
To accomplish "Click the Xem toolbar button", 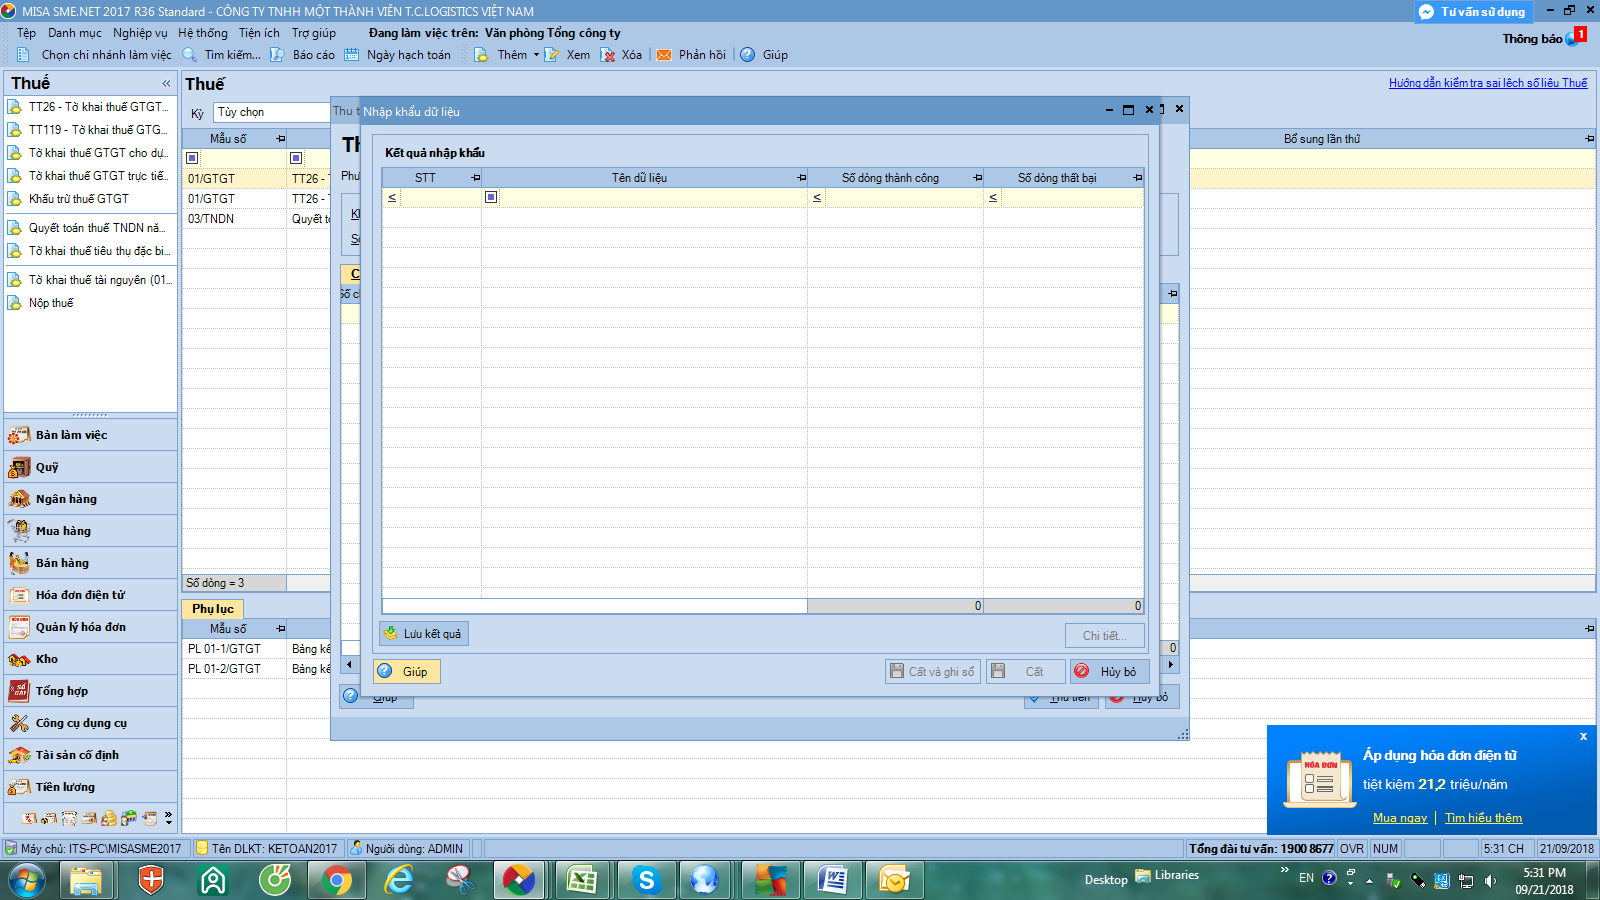I will 567,55.
